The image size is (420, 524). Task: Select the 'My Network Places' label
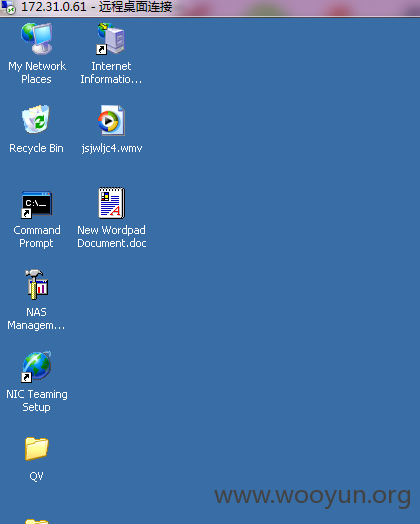point(37,73)
